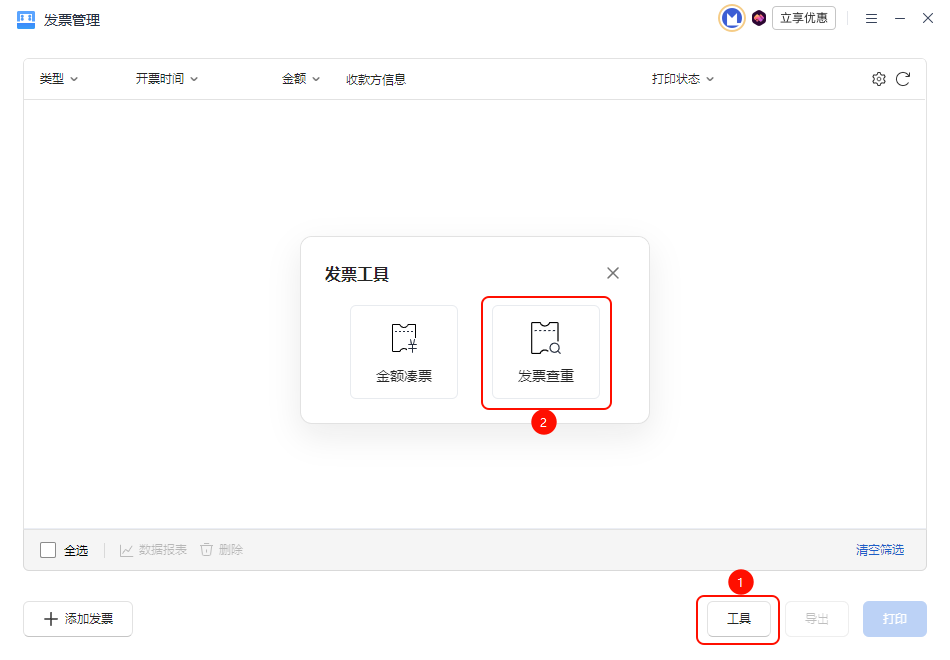Image resolution: width=950 pixels, height=660 pixels.
Task: Toggle the 全选 checkbox
Action: pos(48,549)
